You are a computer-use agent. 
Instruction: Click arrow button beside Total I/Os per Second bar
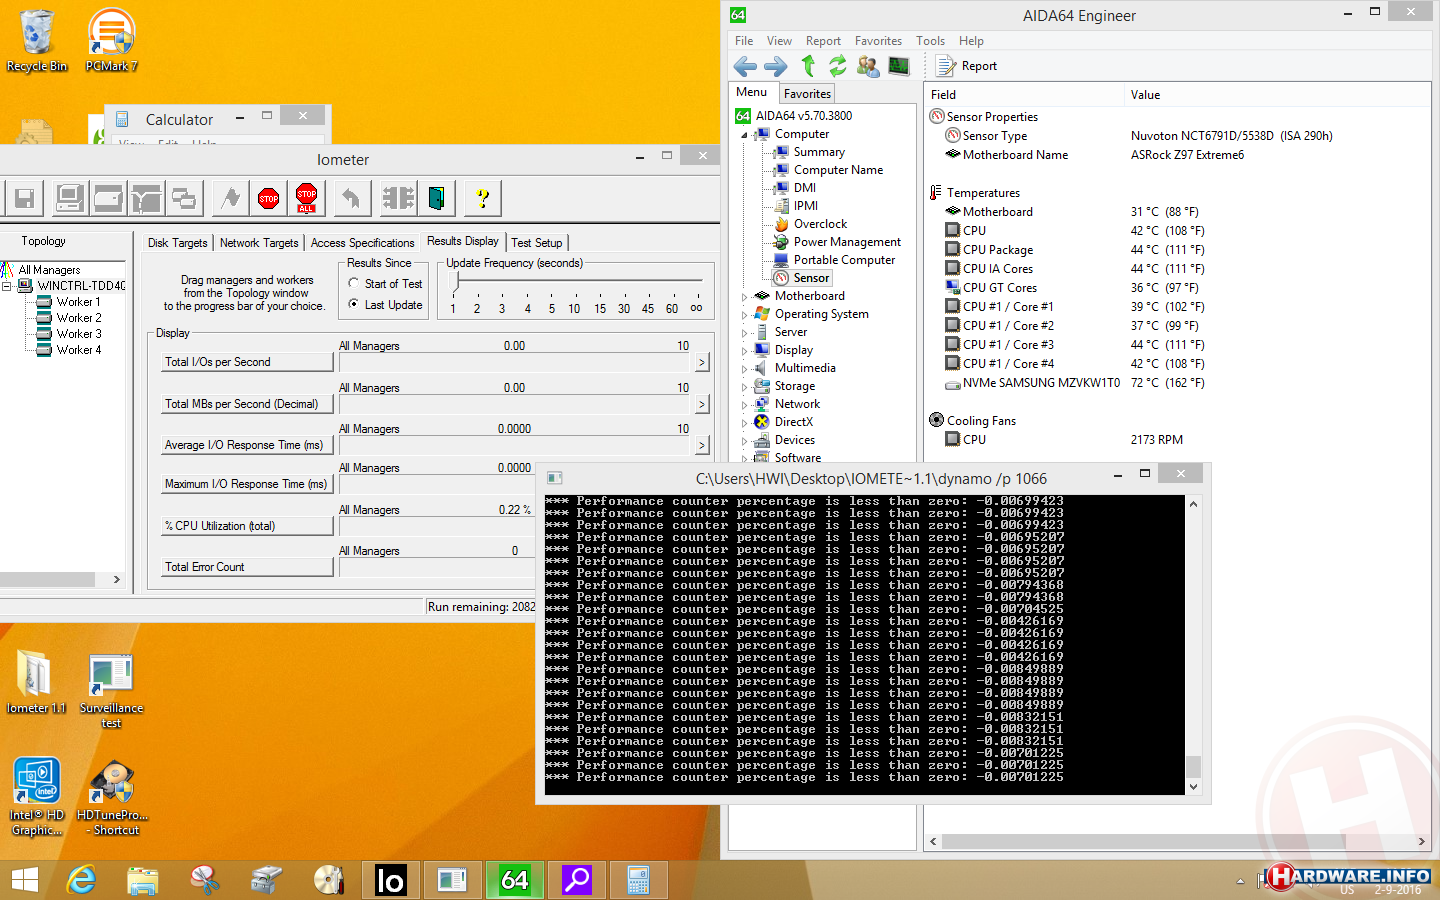point(702,362)
